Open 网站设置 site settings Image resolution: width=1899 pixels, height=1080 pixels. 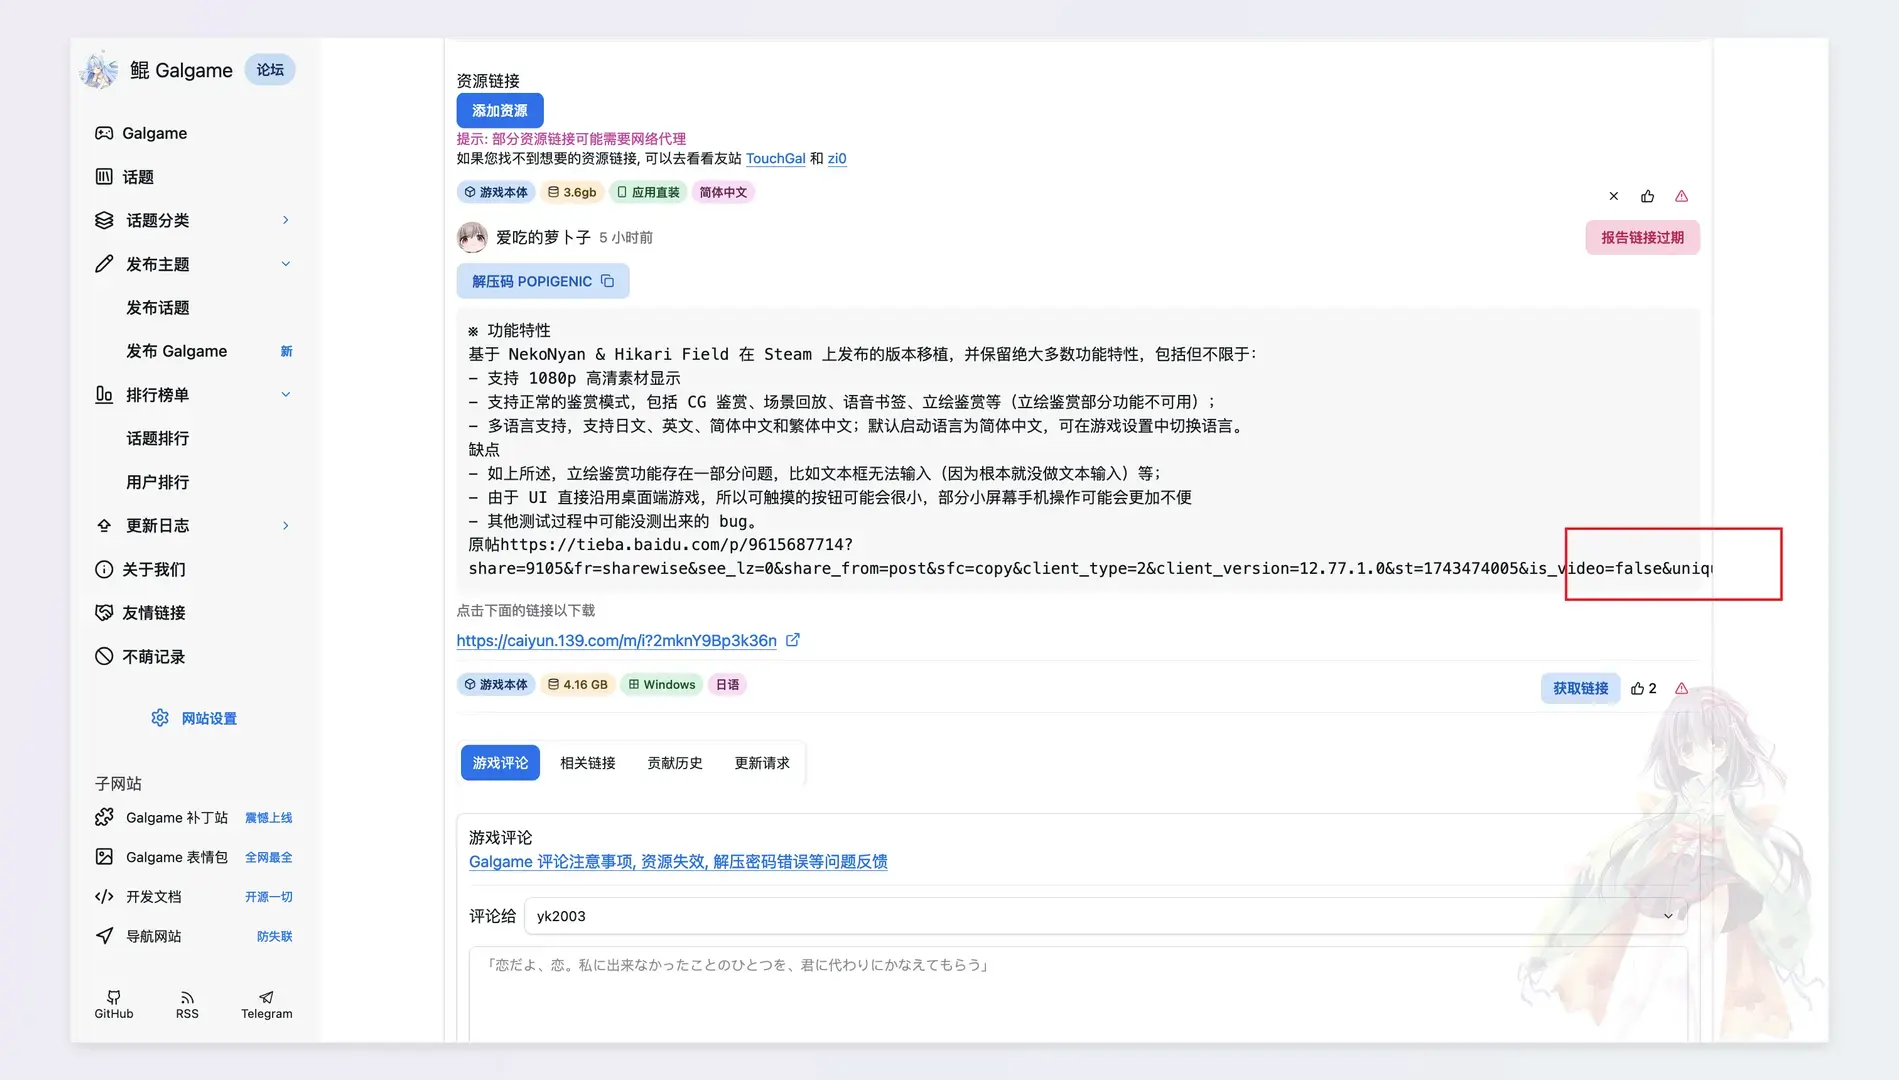pyautogui.click(x=194, y=718)
